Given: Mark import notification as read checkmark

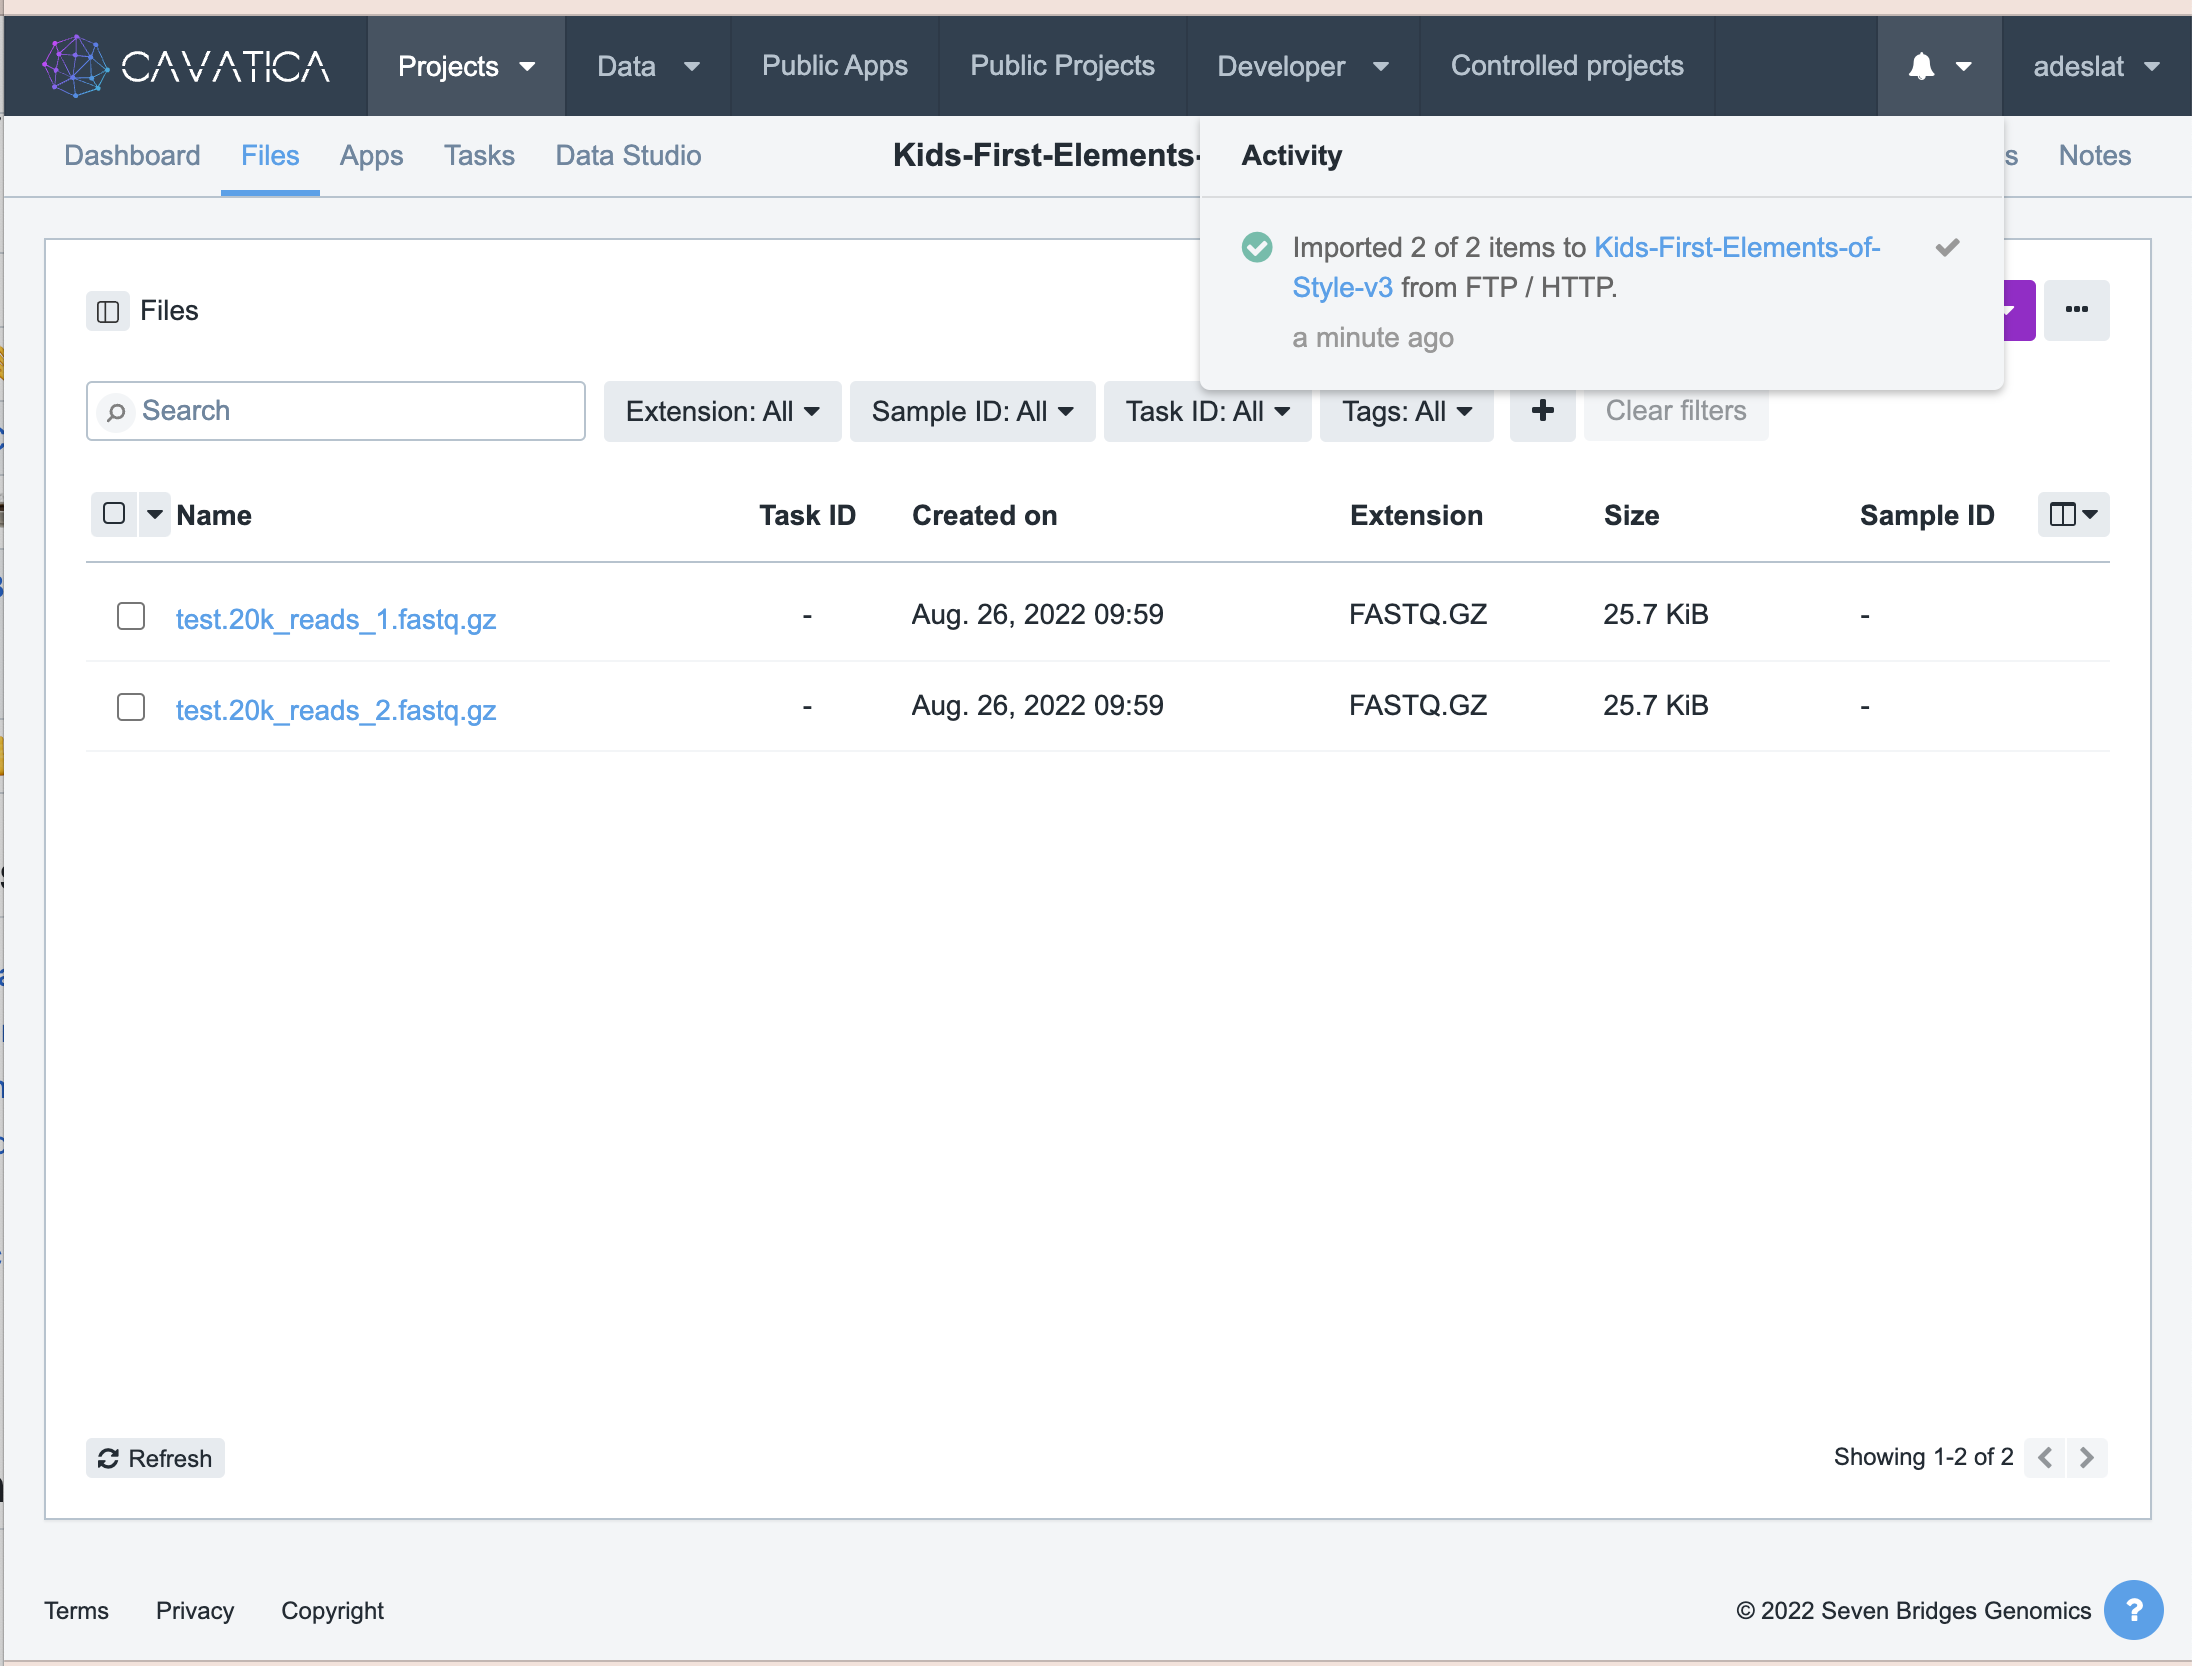Looking at the screenshot, I should pyautogui.click(x=1947, y=247).
